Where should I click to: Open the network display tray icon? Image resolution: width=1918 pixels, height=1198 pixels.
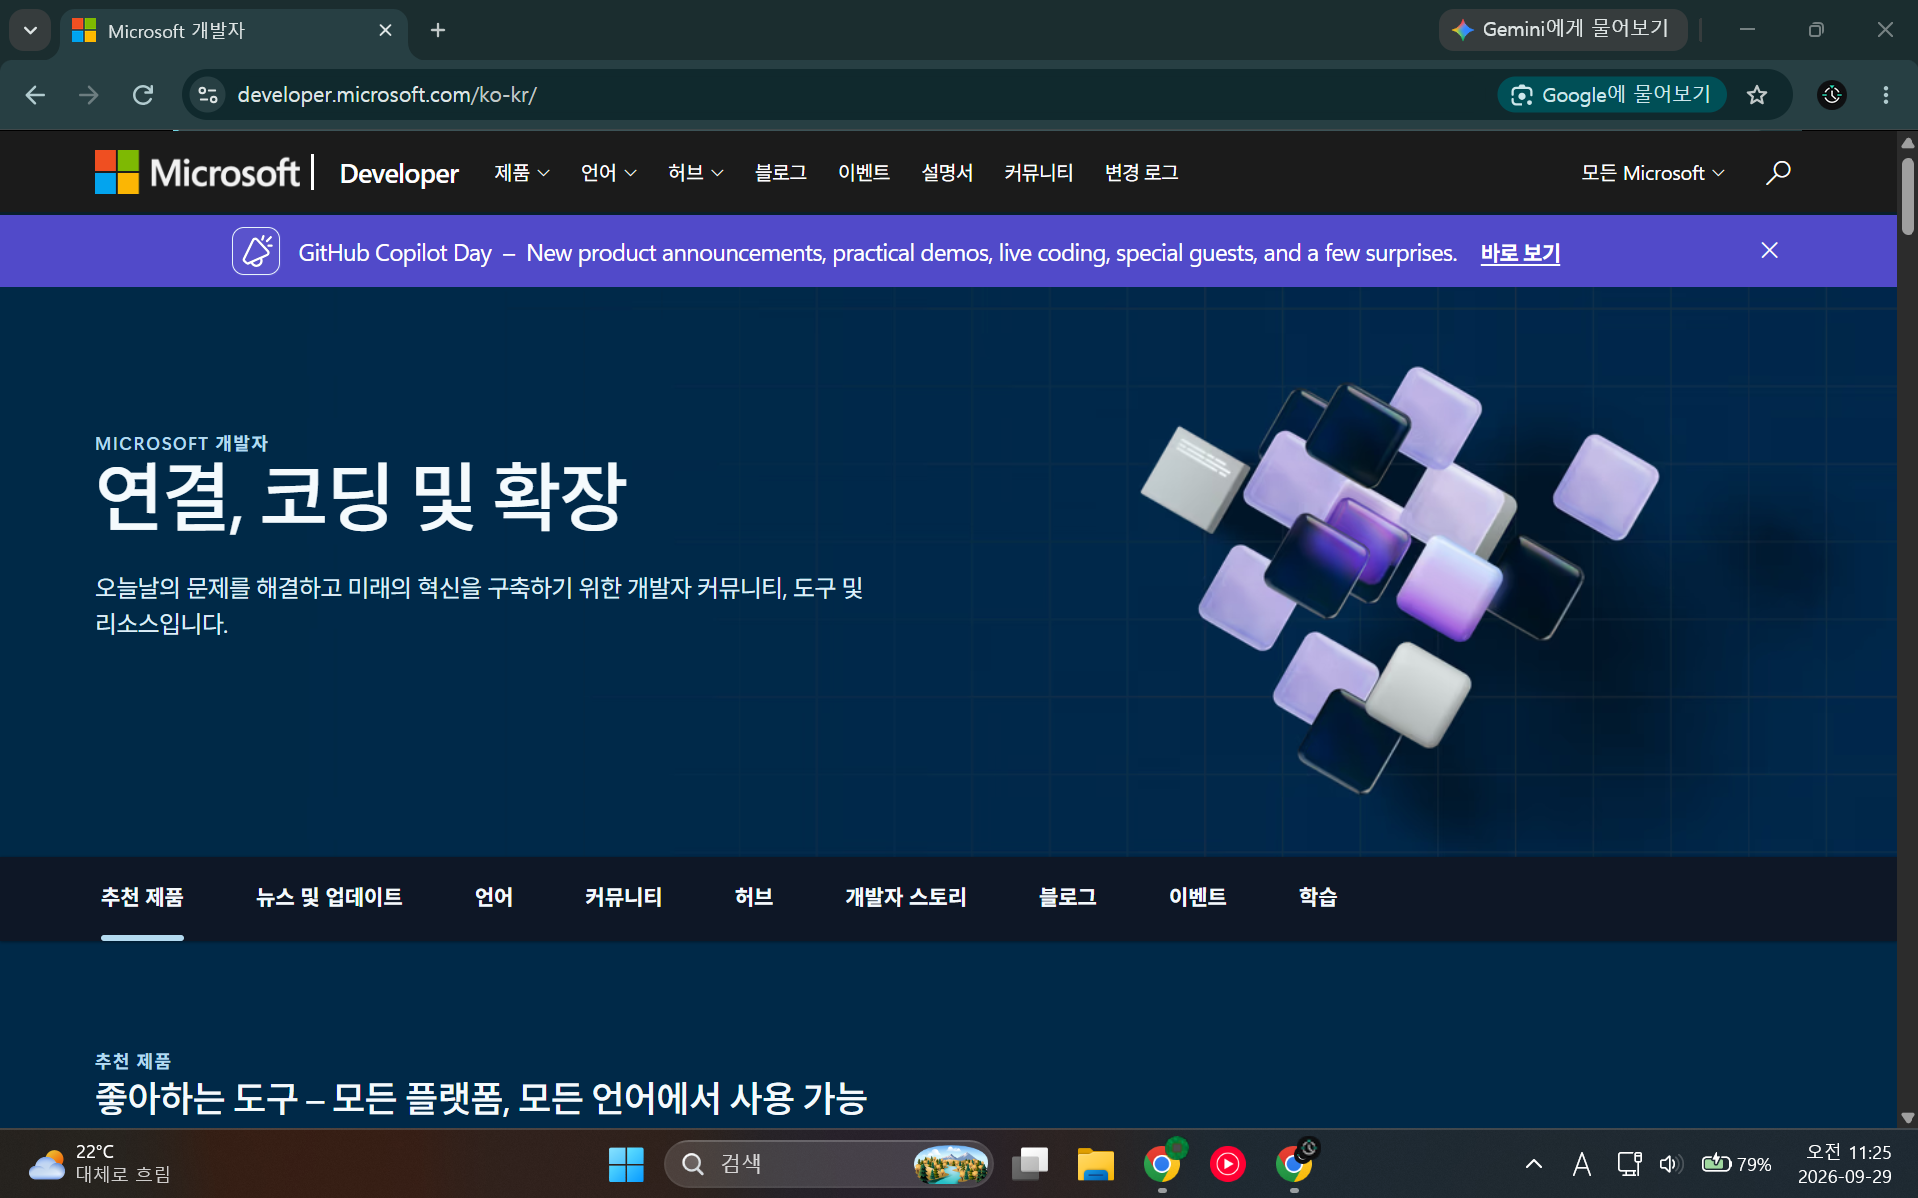coord(1629,1164)
